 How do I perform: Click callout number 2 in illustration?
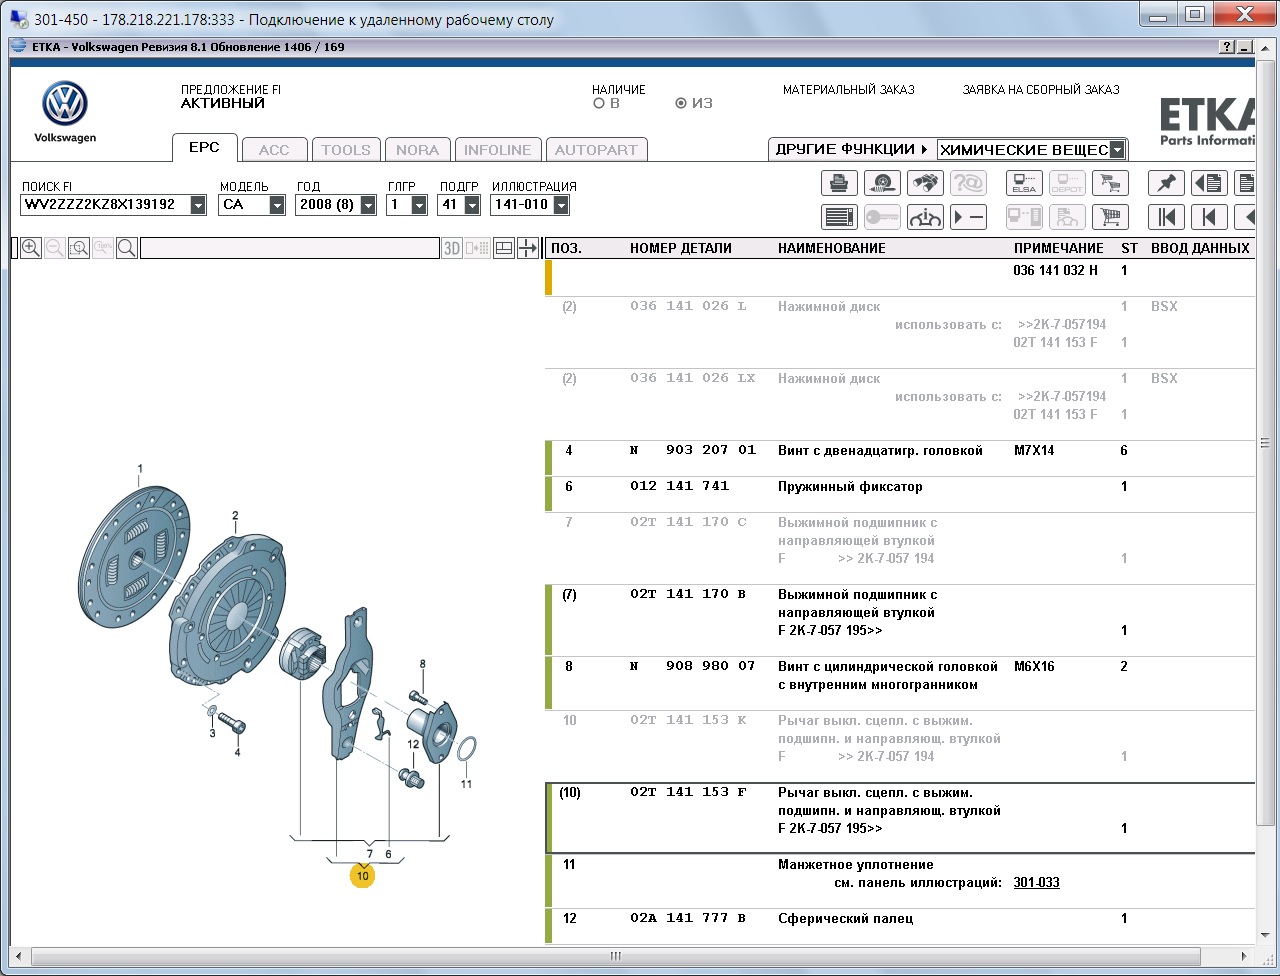coord(235,516)
